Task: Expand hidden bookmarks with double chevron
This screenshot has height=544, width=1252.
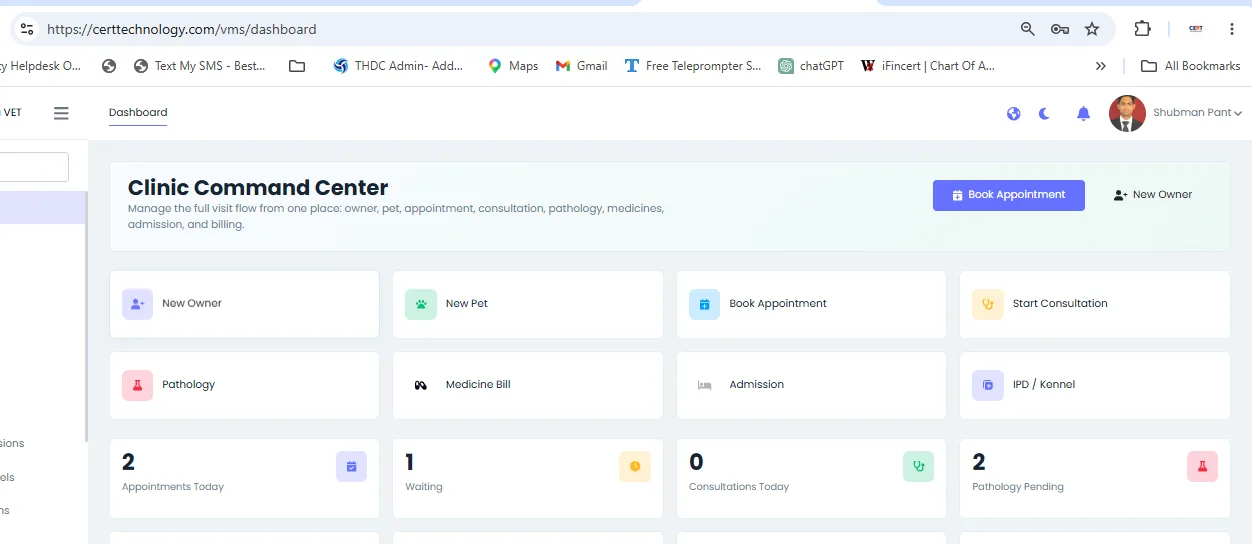Action: coord(1101,66)
